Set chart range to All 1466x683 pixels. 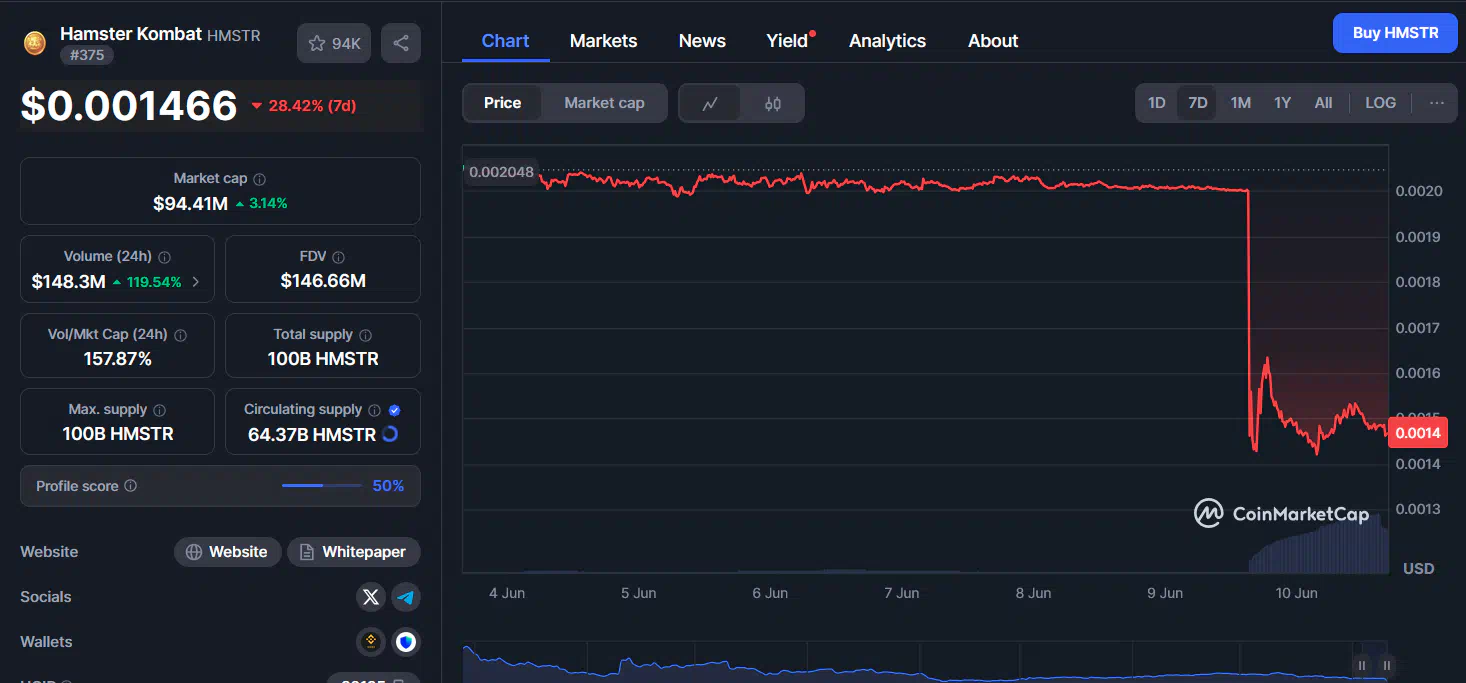(x=1323, y=103)
